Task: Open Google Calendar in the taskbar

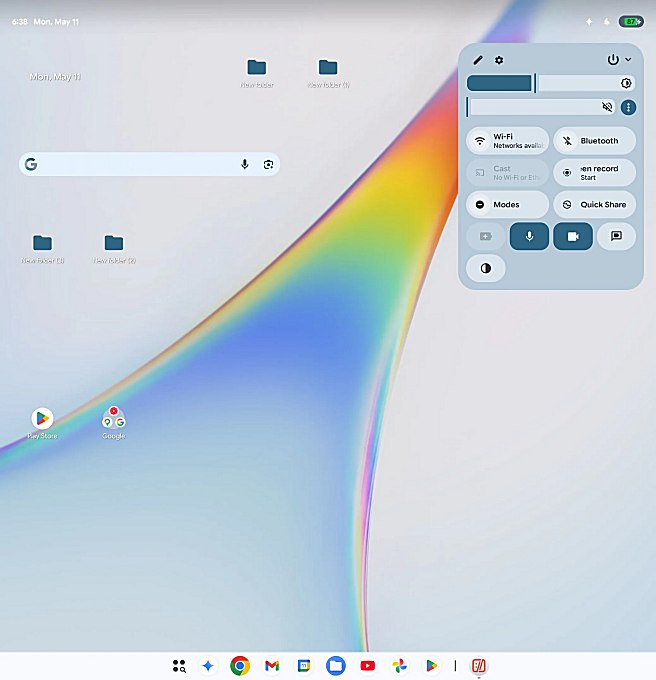Action: [x=304, y=665]
